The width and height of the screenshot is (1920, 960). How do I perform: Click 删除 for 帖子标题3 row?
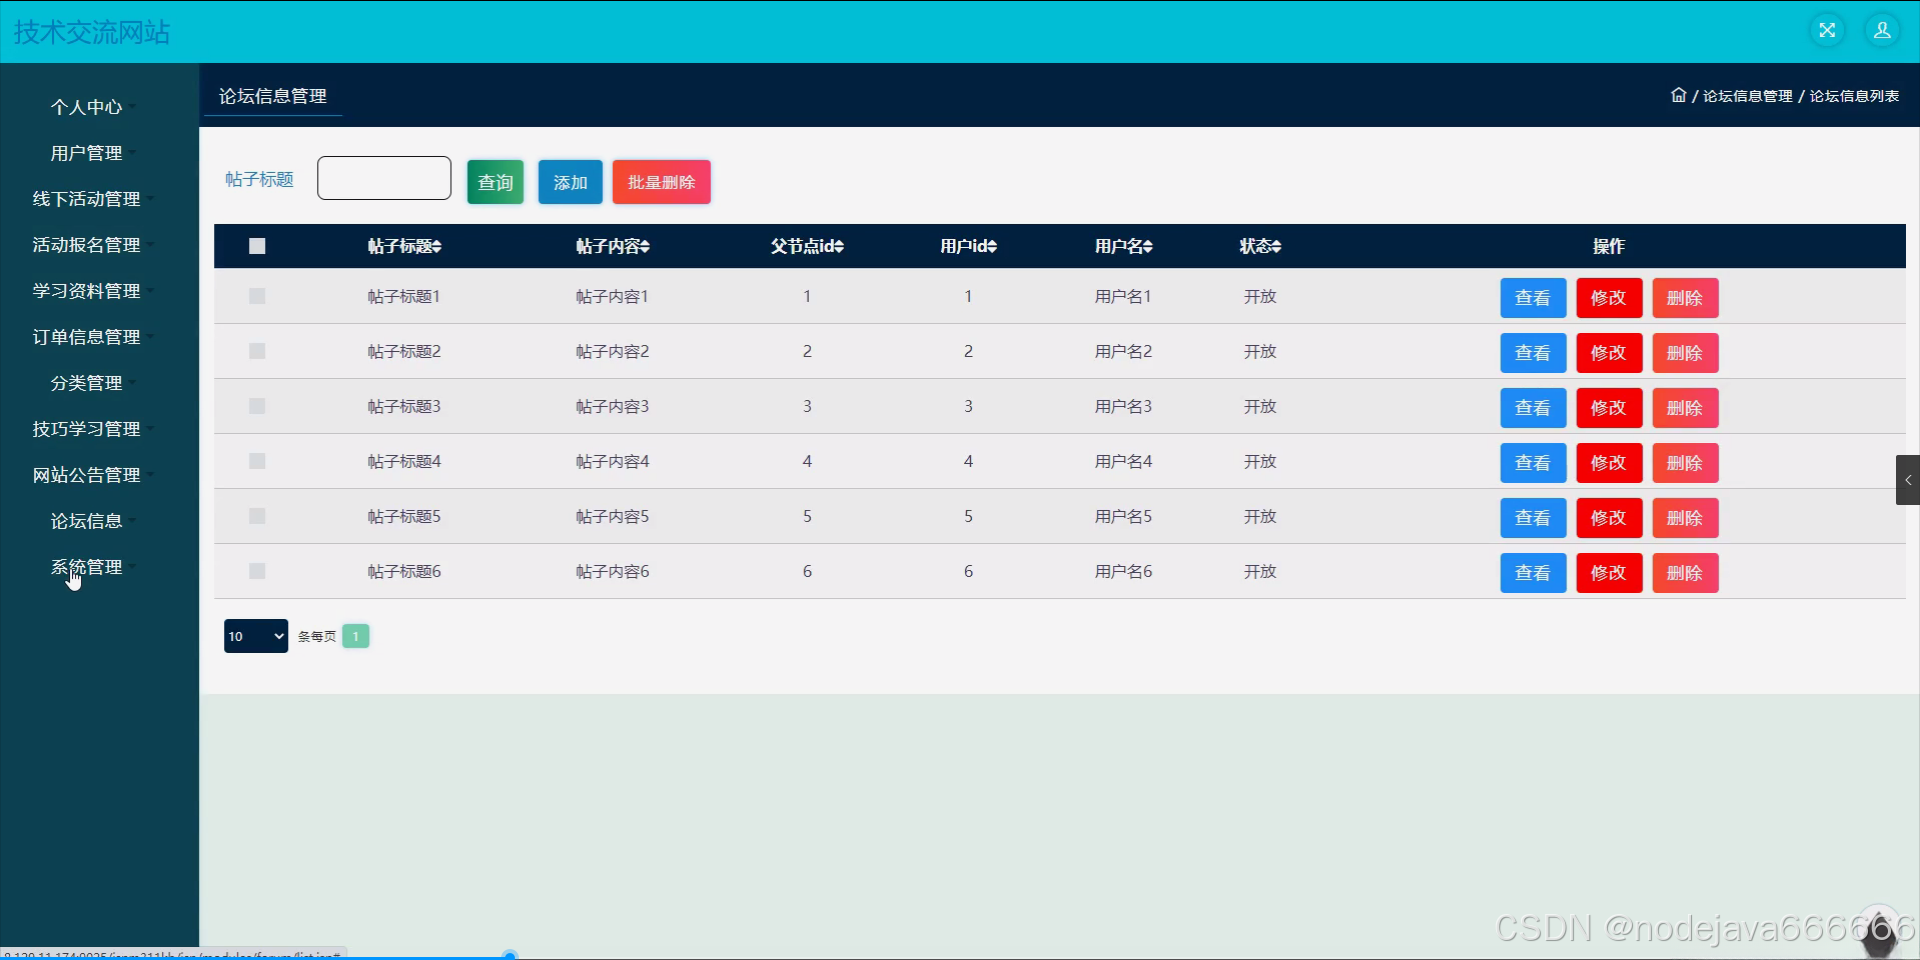pyautogui.click(x=1685, y=408)
